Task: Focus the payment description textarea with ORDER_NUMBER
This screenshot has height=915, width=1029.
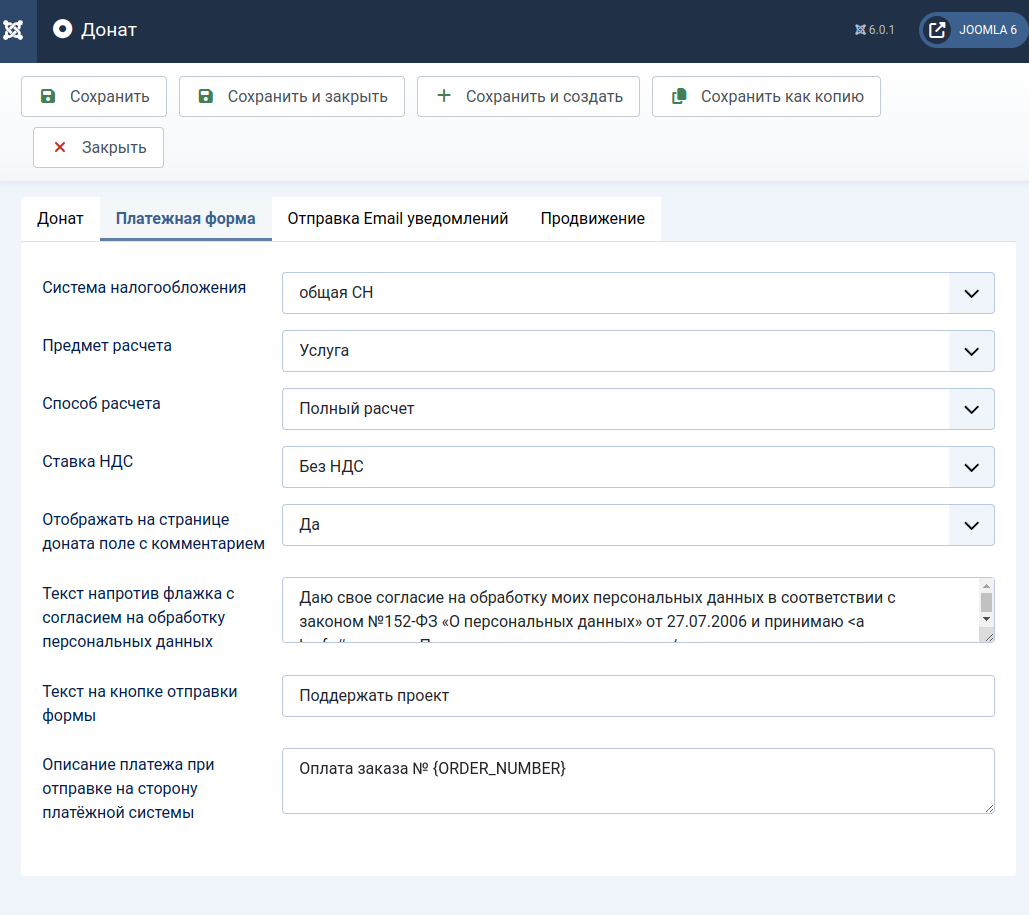Action: pyautogui.click(x=637, y=781)
